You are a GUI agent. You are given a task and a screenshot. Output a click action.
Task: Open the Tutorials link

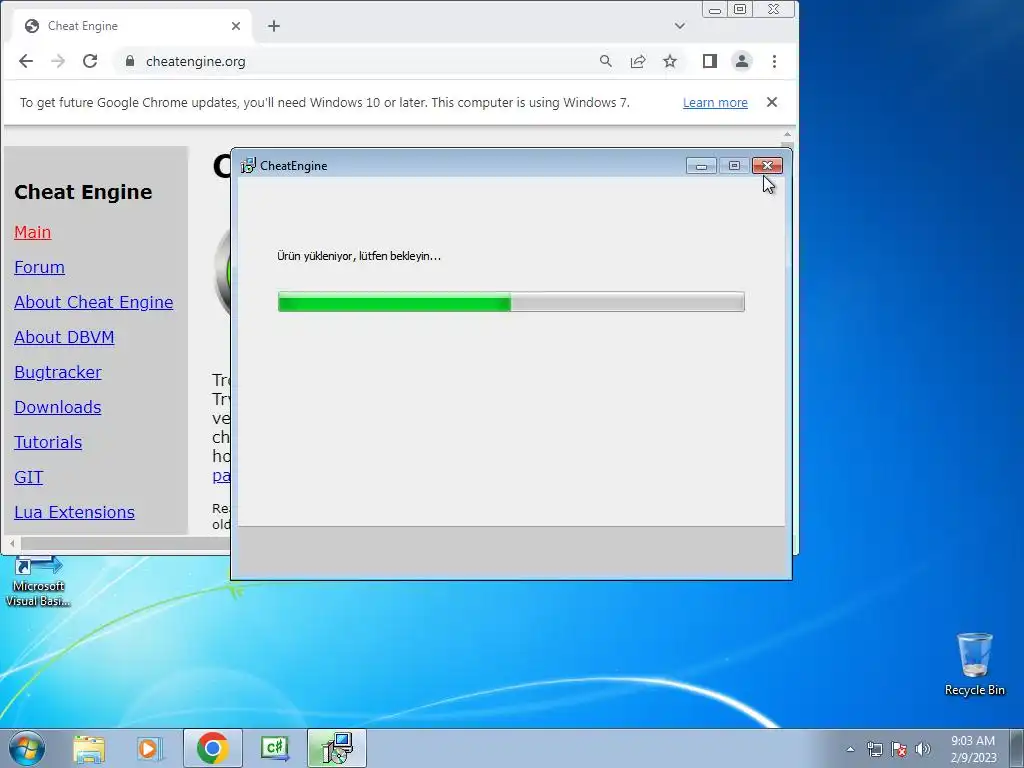click(48, 442)
